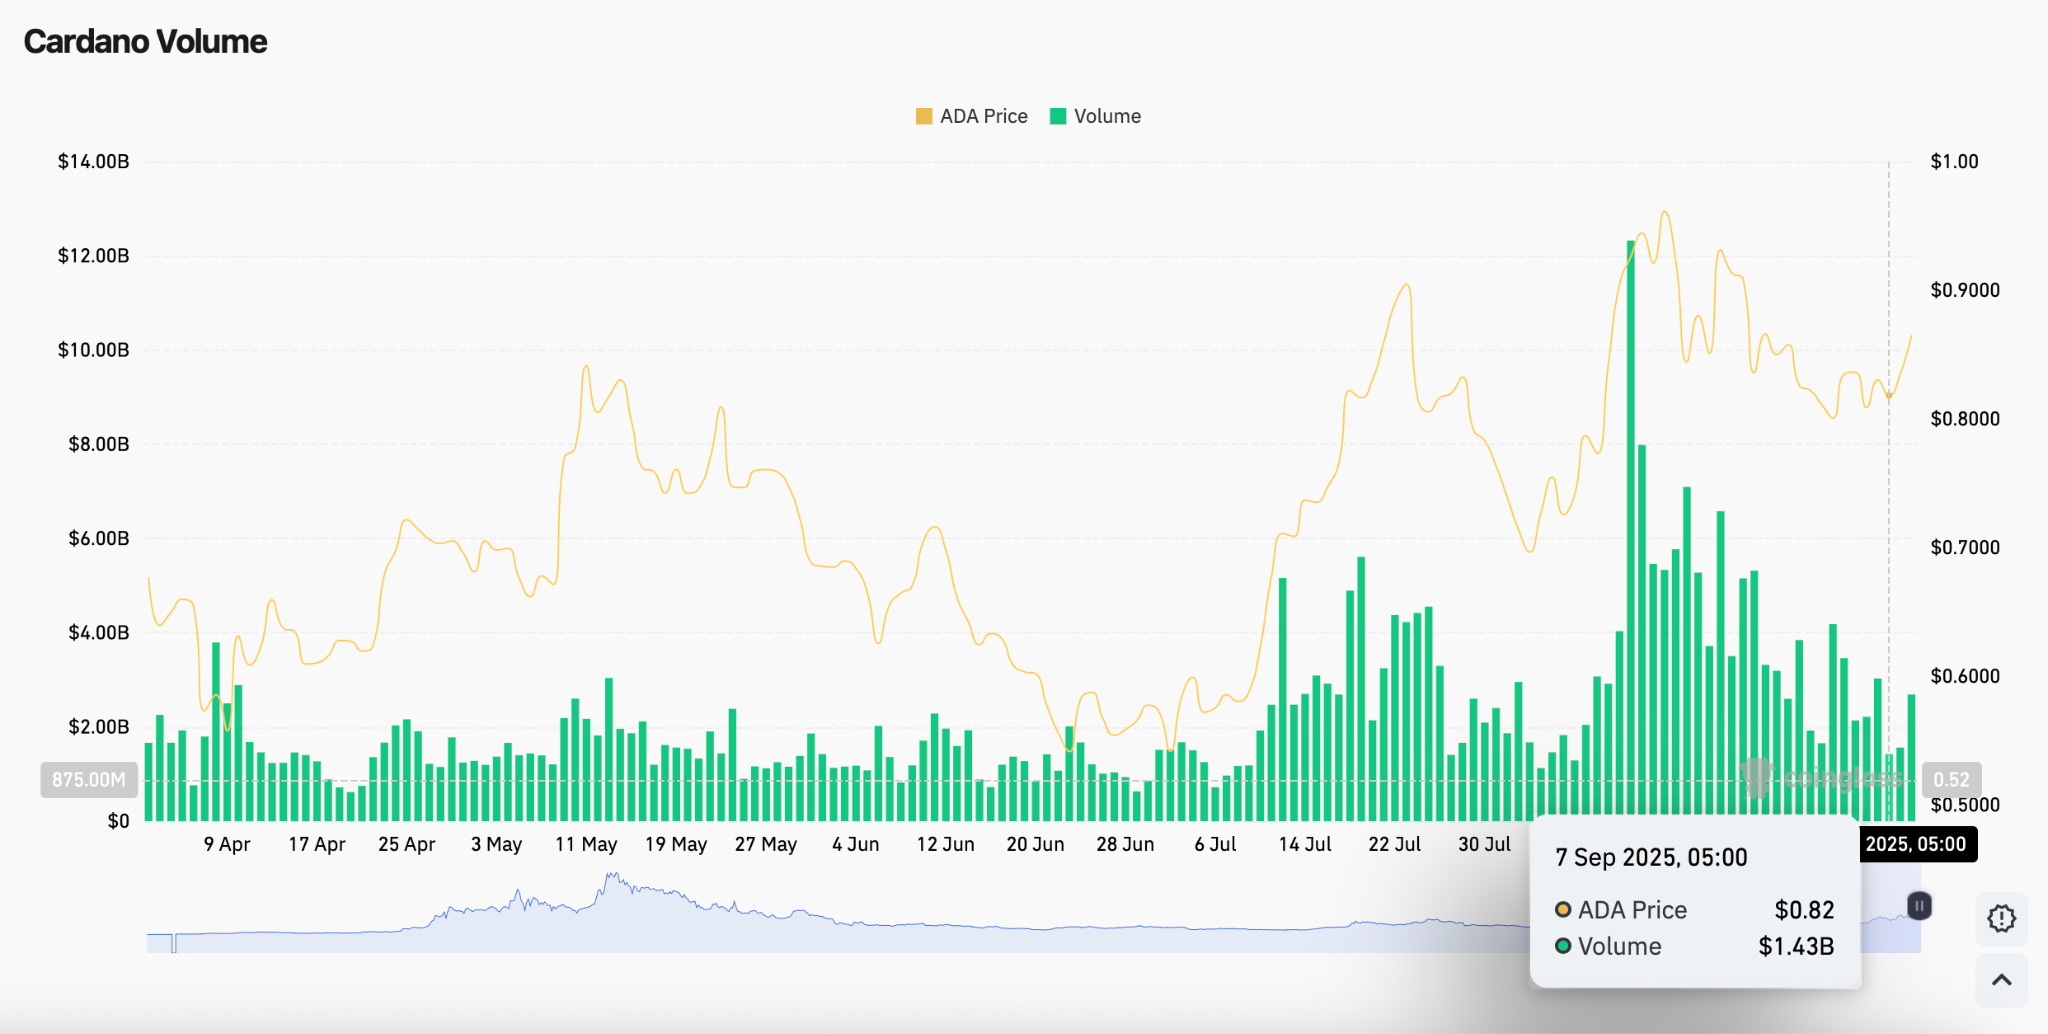Click the 19 May axis label

(676, 844)
